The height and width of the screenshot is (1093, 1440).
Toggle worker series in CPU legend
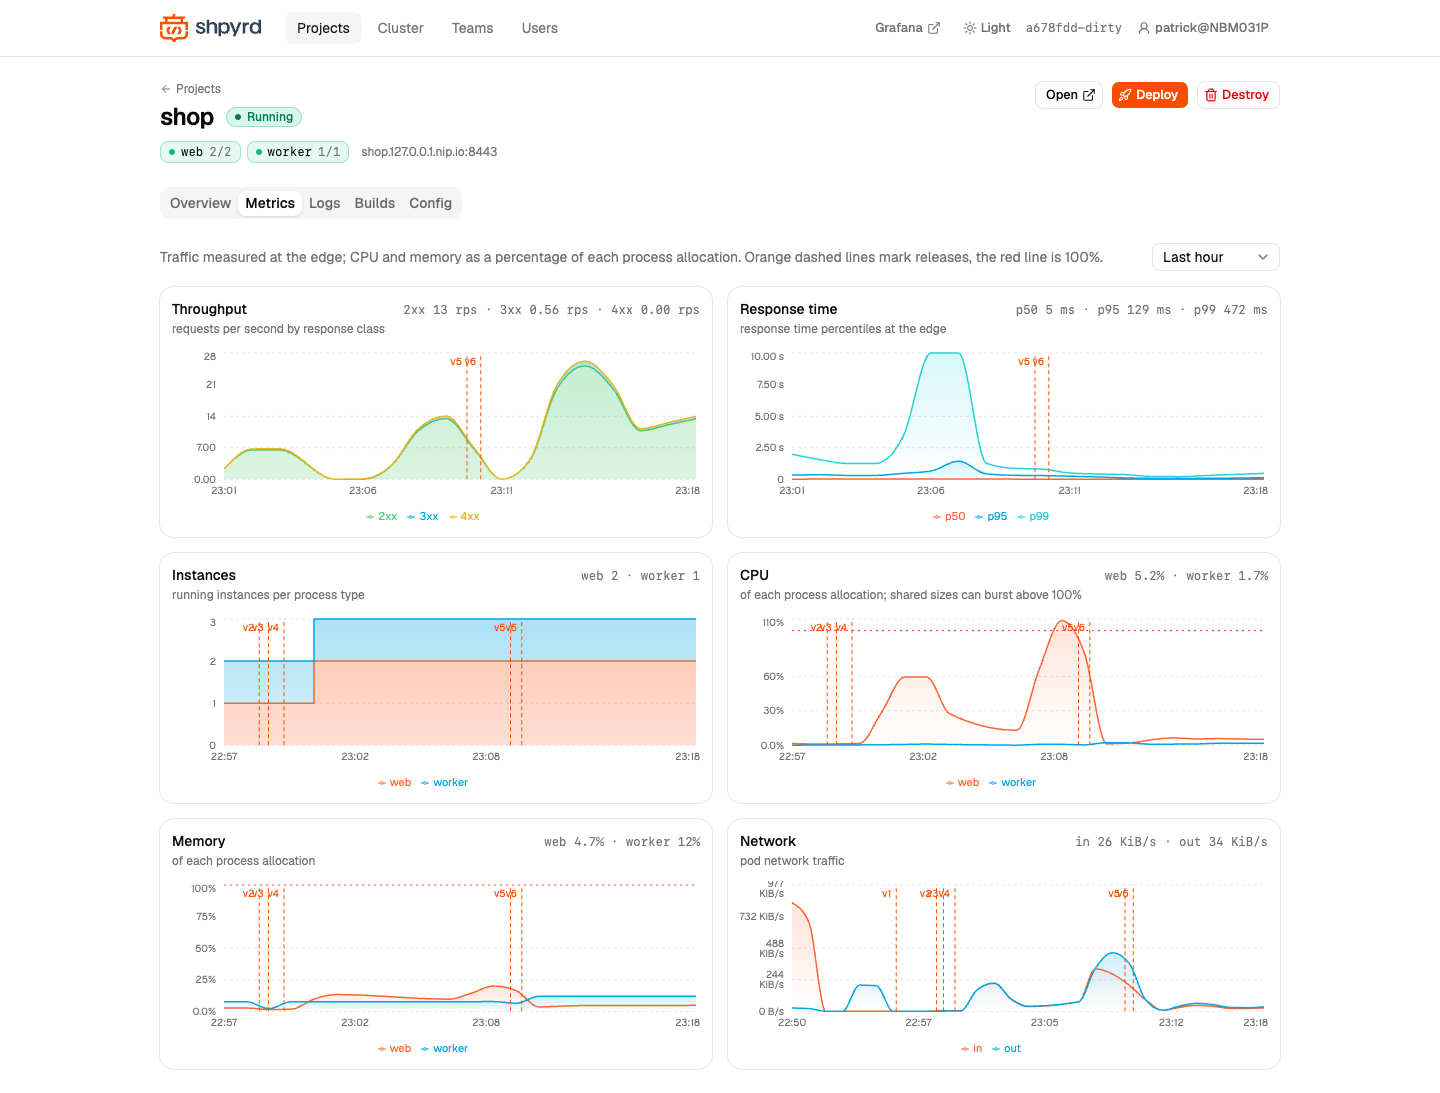pos(1012,783)
